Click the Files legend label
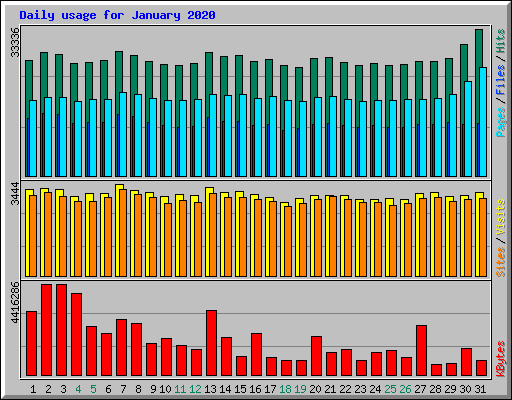 tap(500, 80)
